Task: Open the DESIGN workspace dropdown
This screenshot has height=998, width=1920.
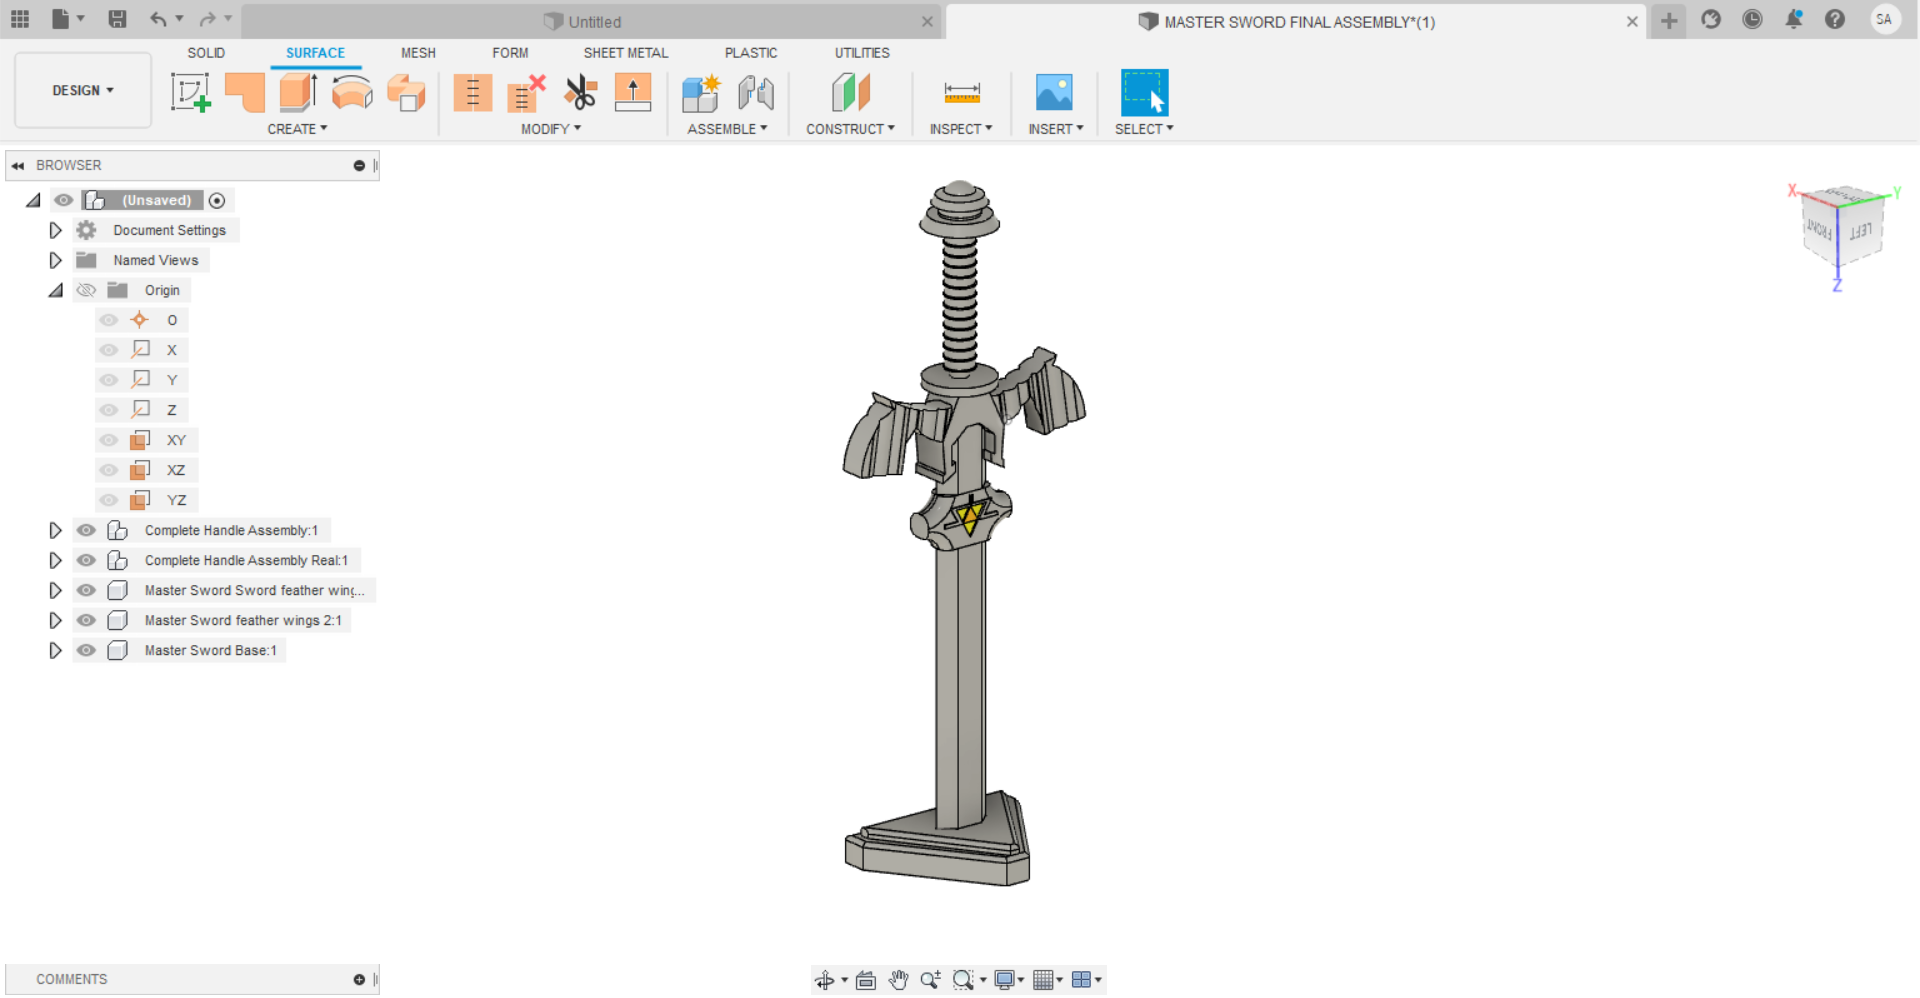Action: click(83, 90)
